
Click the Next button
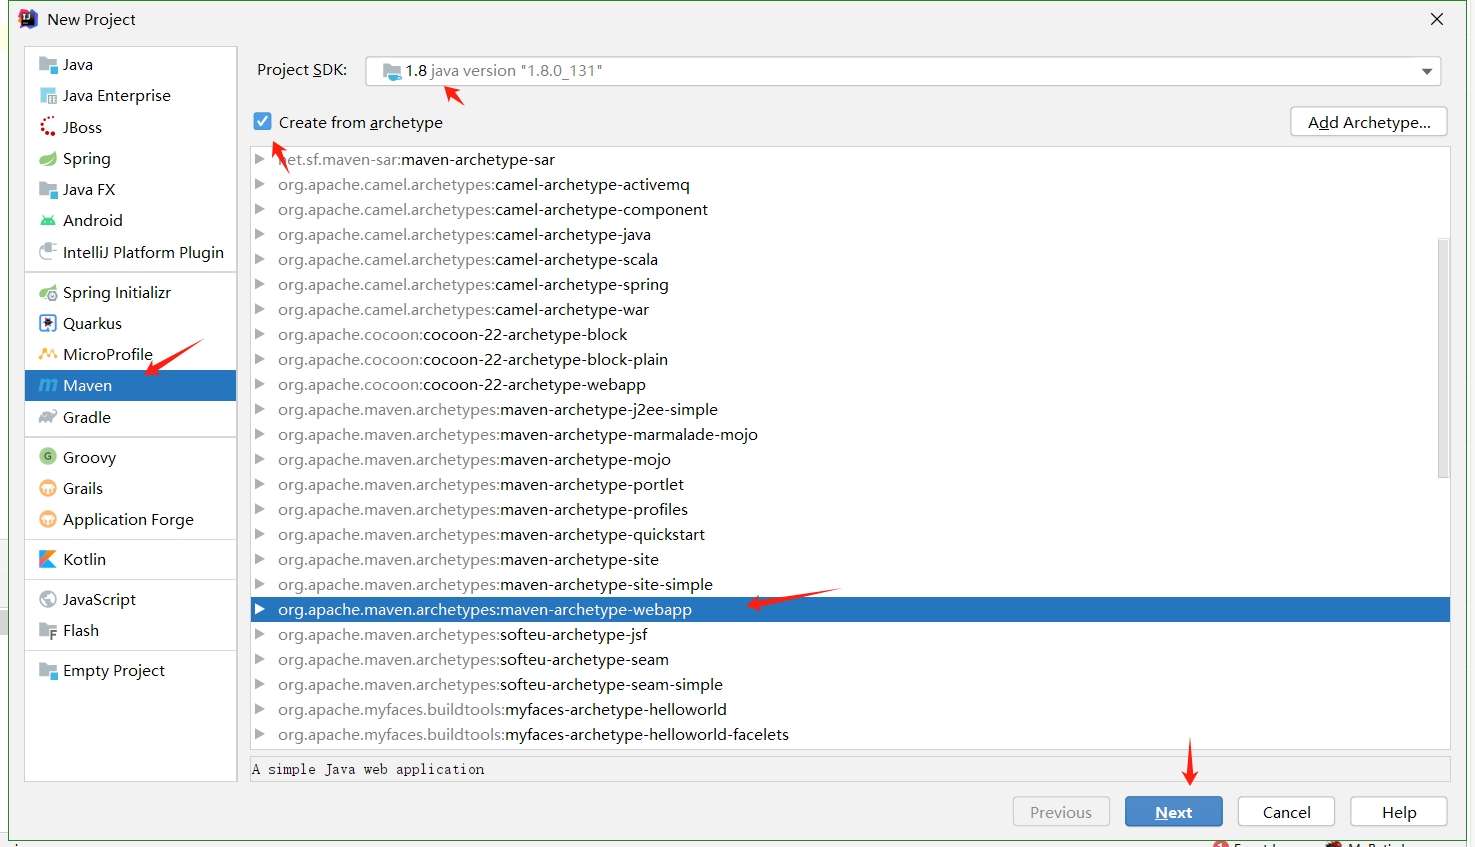tap(1173, 812)
